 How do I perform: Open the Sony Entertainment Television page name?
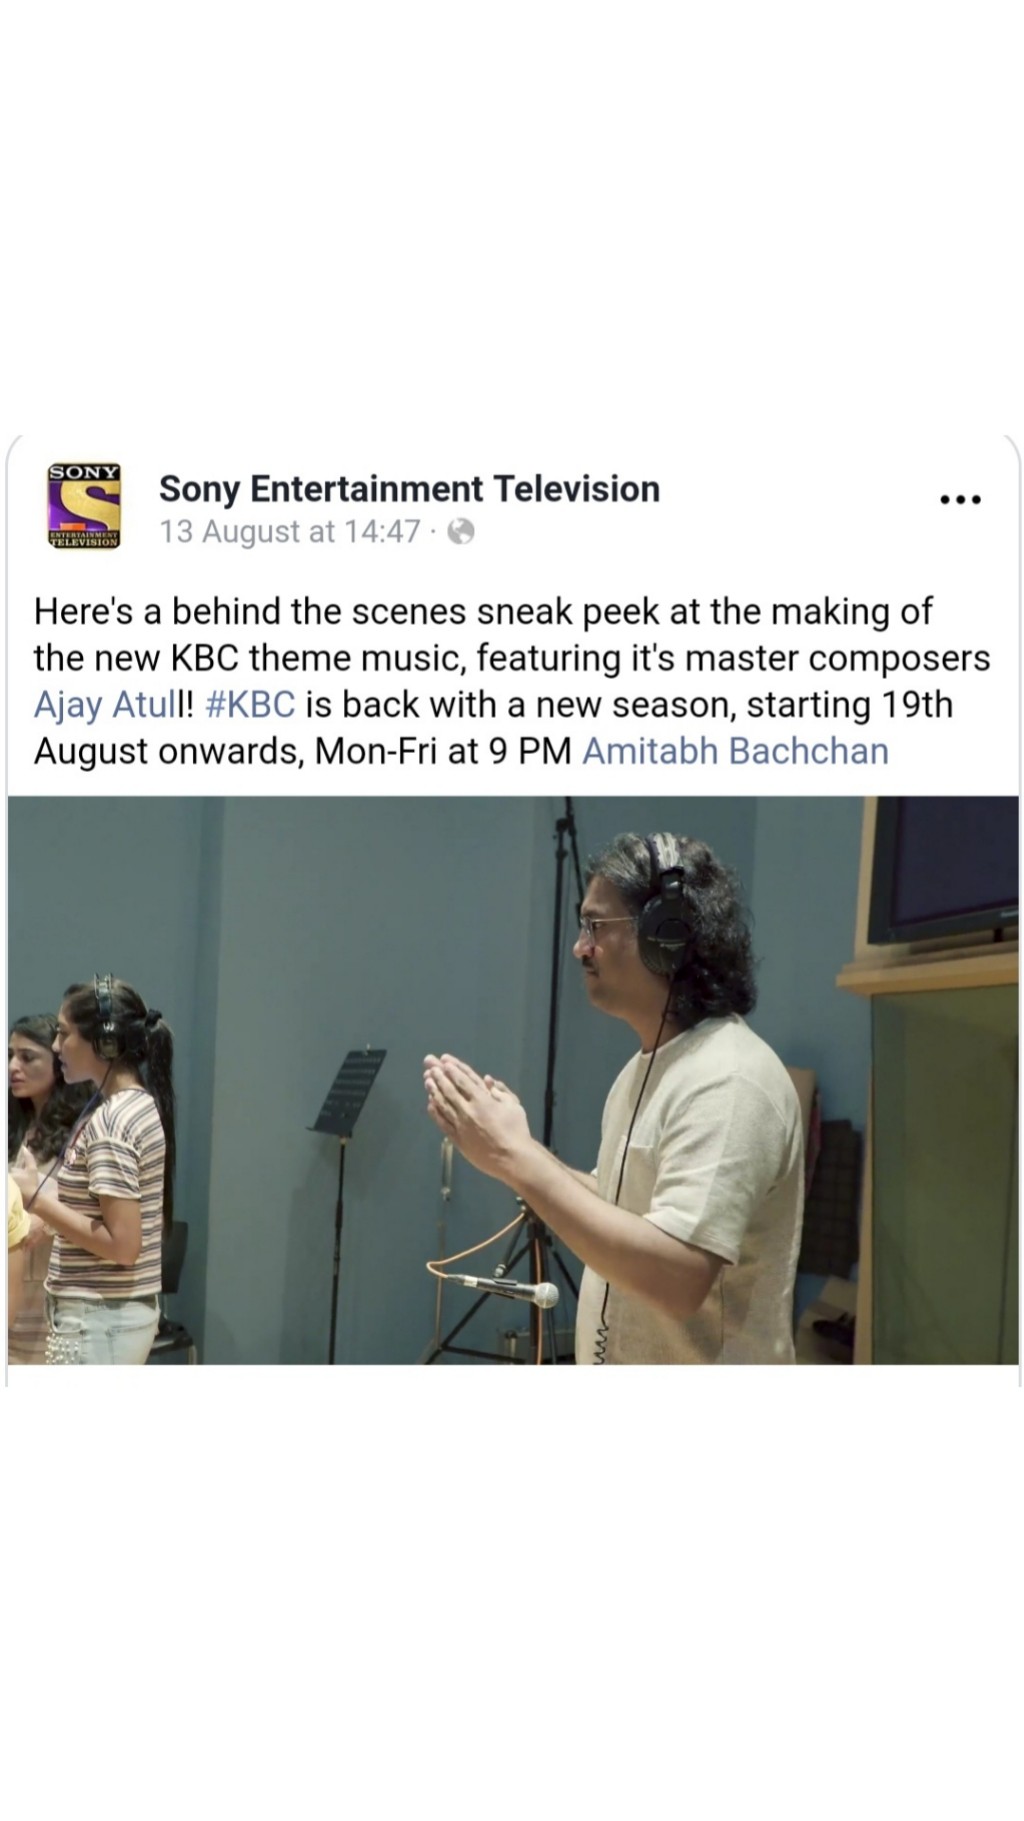pos(409,489)
